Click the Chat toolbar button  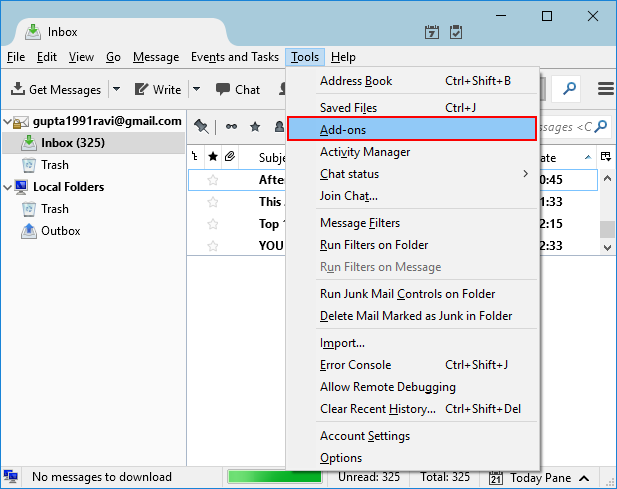(x=238, y=89)
